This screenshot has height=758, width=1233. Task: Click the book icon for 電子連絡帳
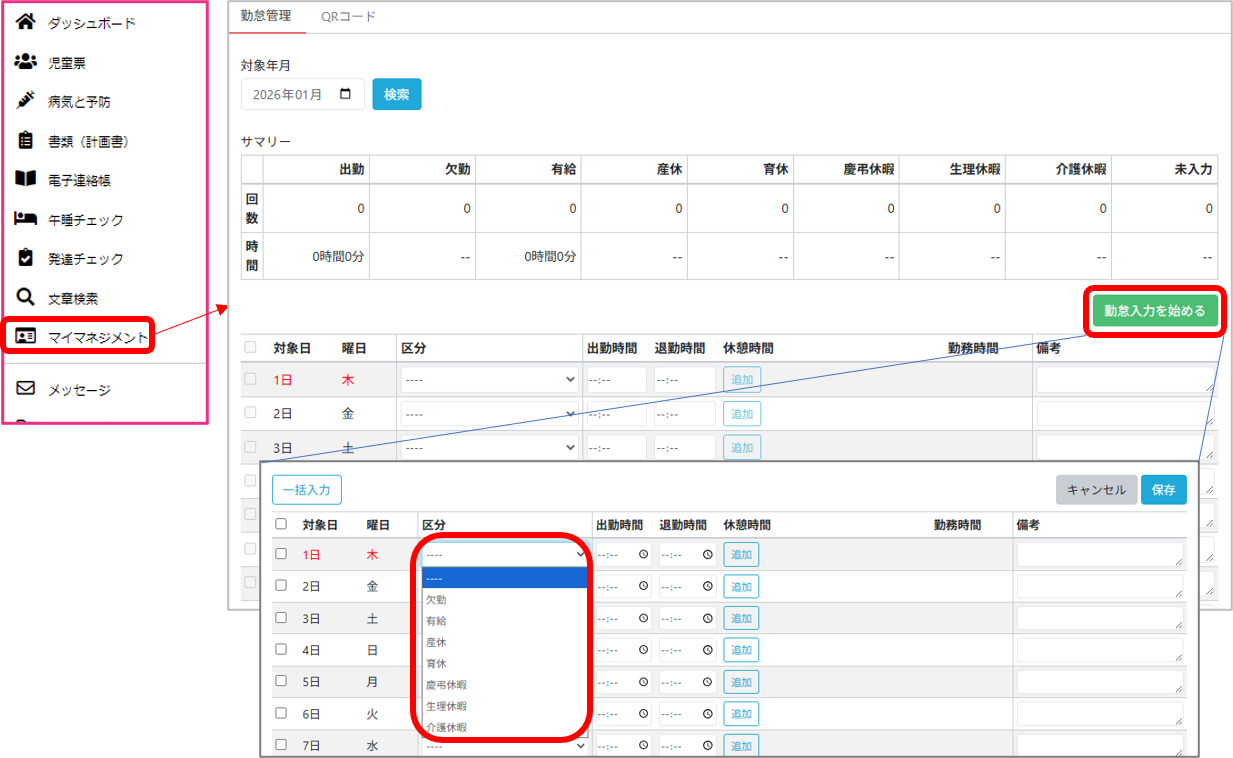pyautogui.click(x=26, y=179)
